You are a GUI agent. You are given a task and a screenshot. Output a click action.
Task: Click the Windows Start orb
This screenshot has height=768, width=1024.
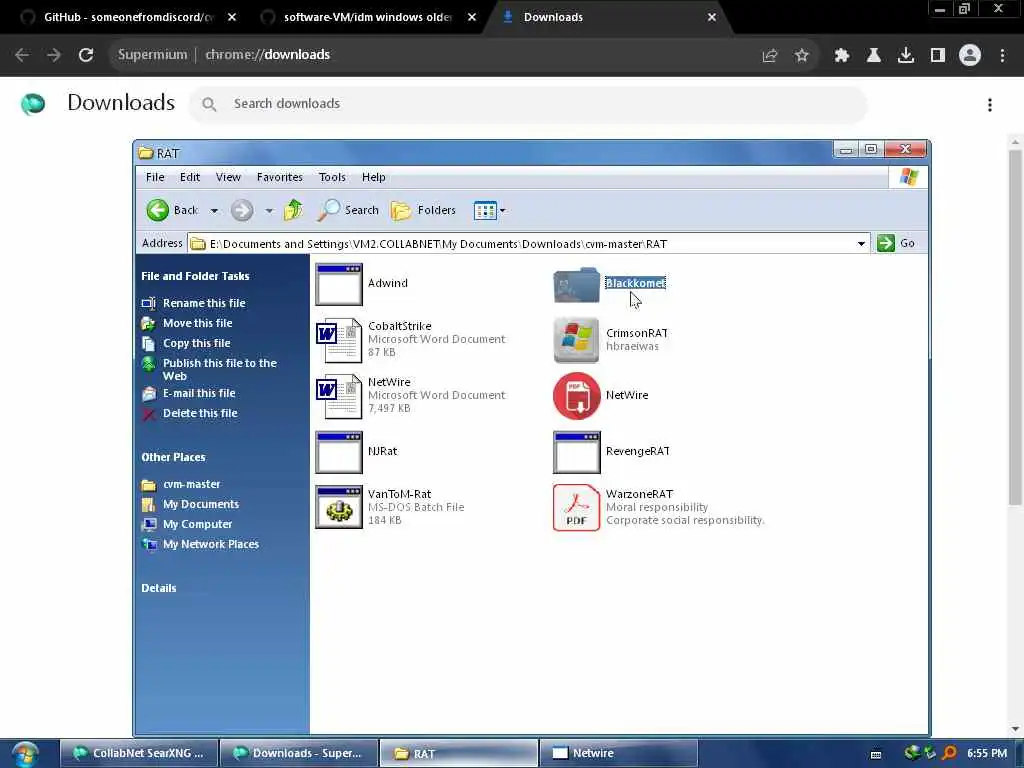(x=24, y=754)
